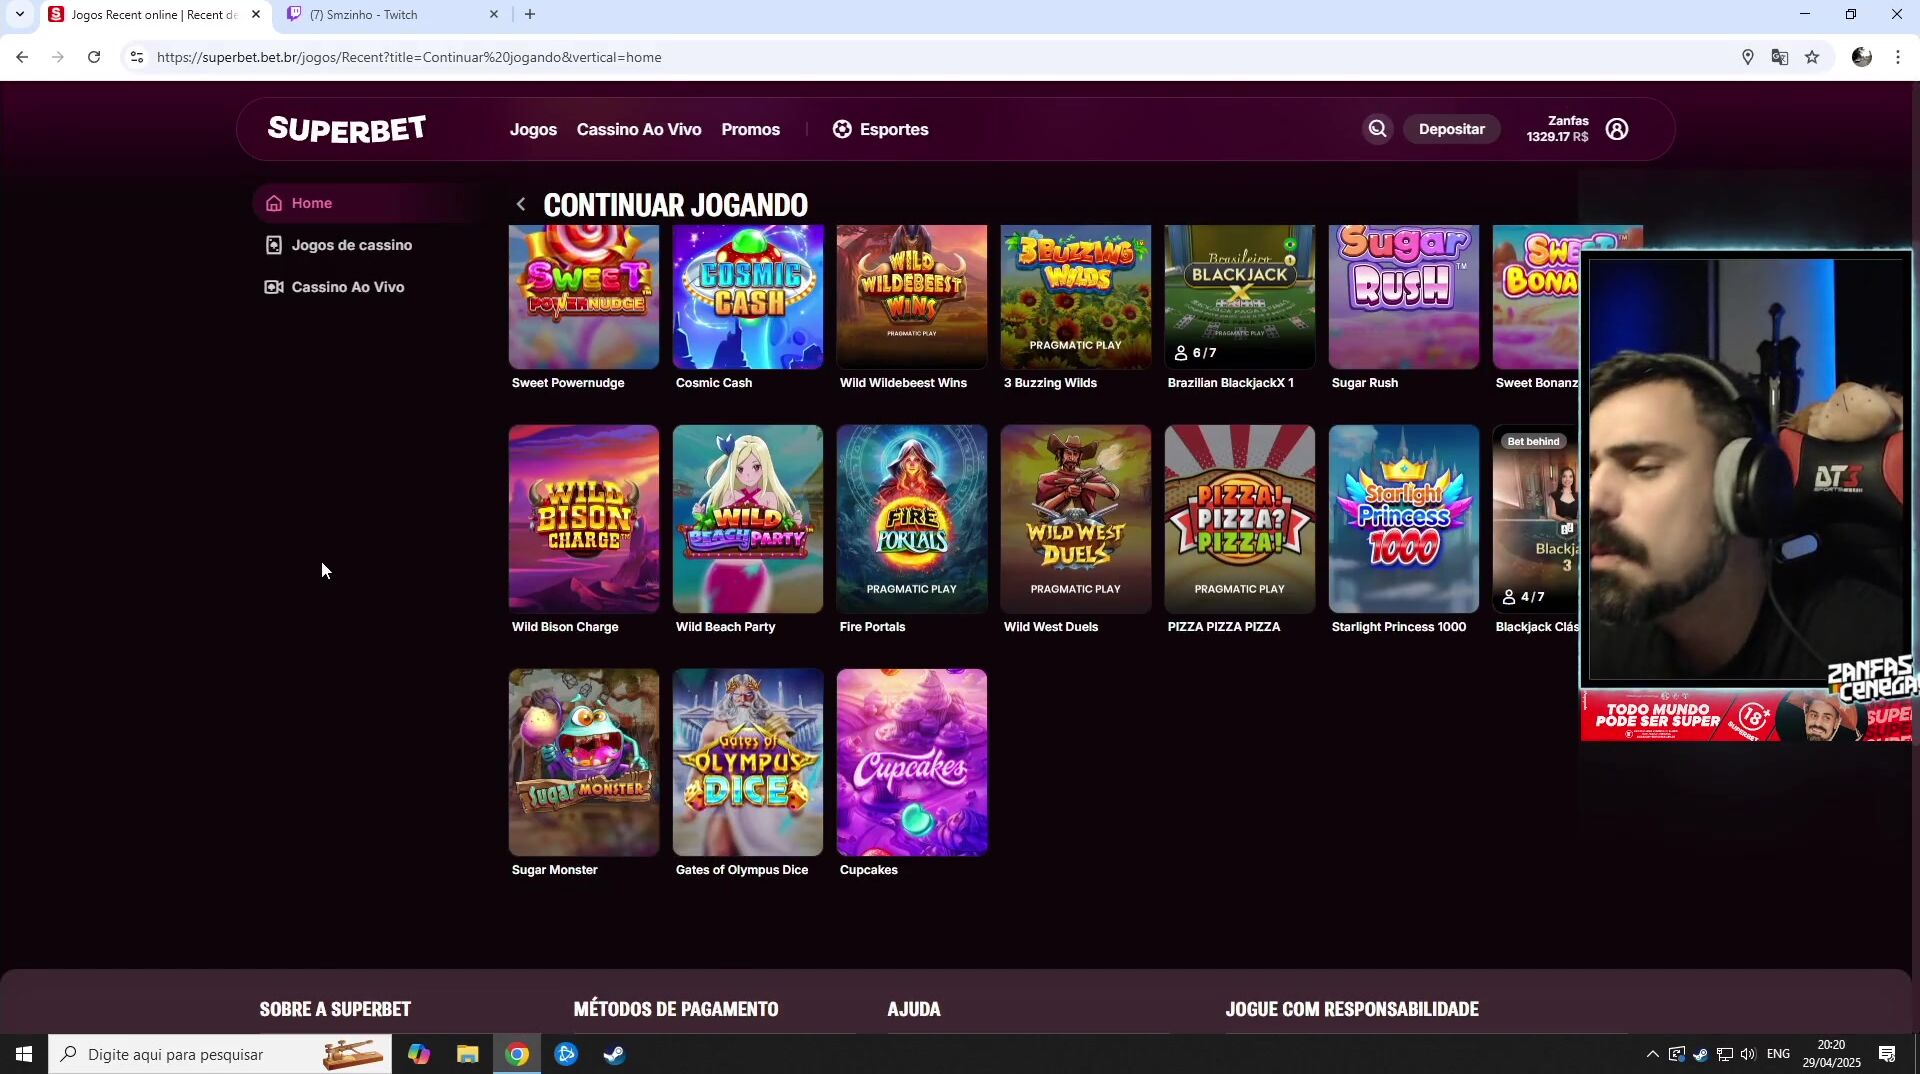Click the location permission icon in address bar

click(1748, 57)
